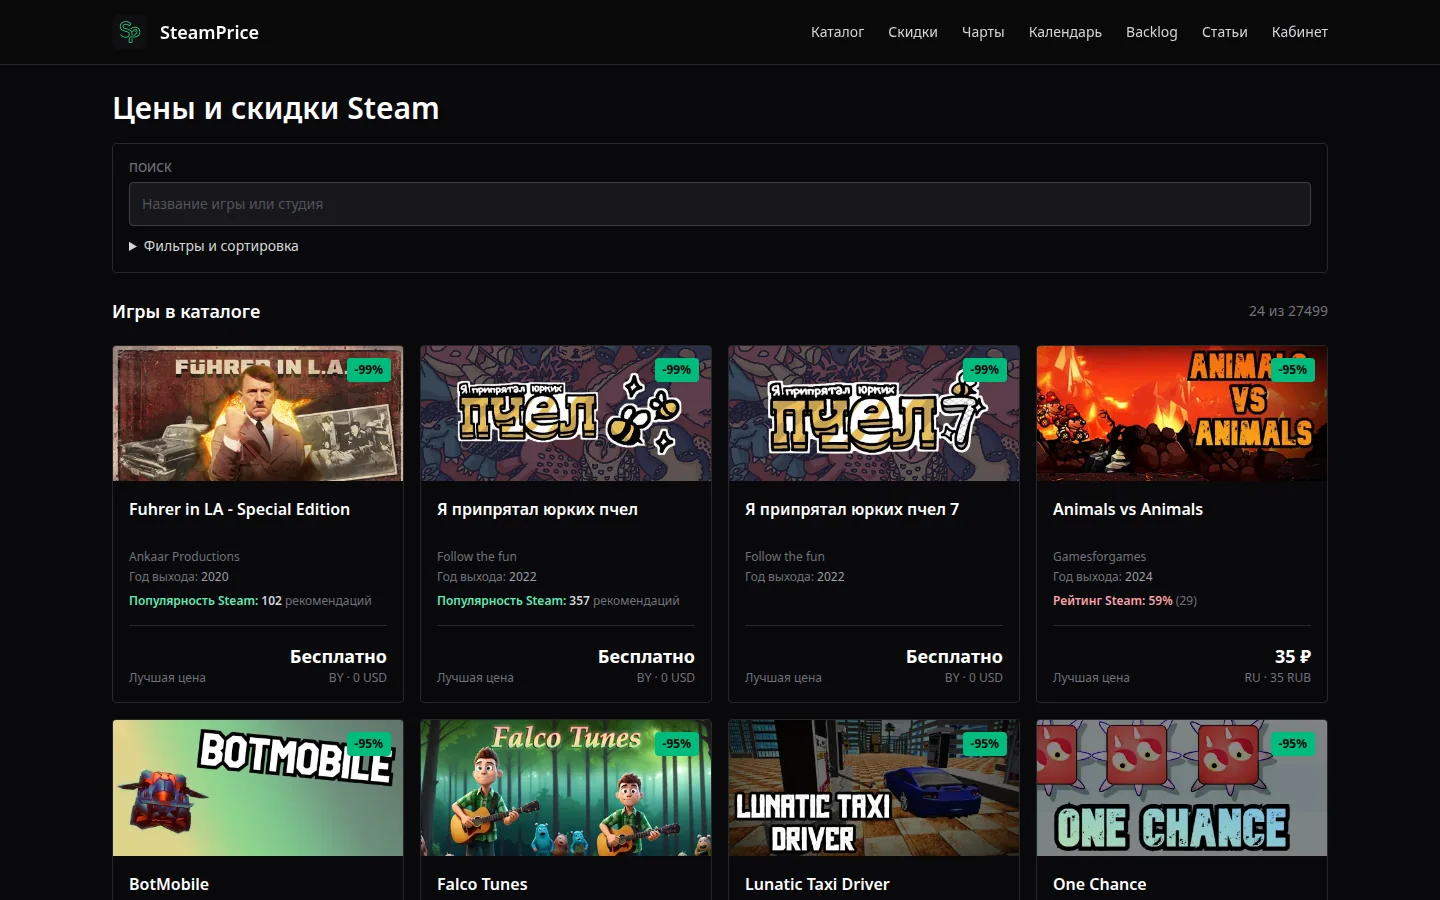The height and width of the screenshot is (900, 1440).
Task: Open the Animals vs Animals cover image
Action: [1182, 414]
